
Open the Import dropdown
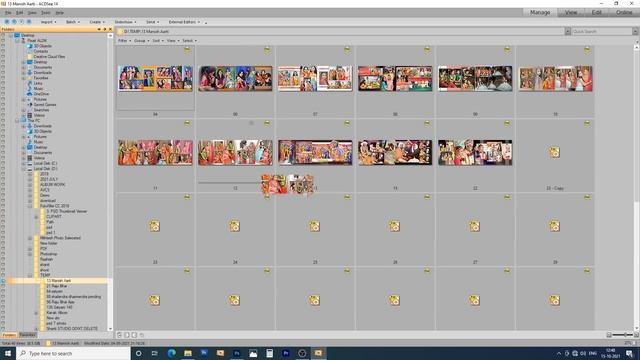48,22
